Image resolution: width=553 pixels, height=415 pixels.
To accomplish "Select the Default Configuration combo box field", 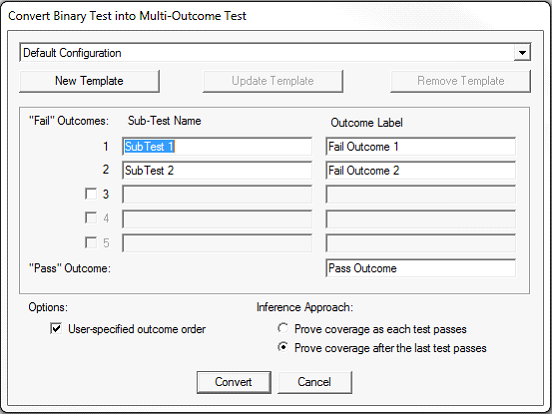I will (275, 53).
